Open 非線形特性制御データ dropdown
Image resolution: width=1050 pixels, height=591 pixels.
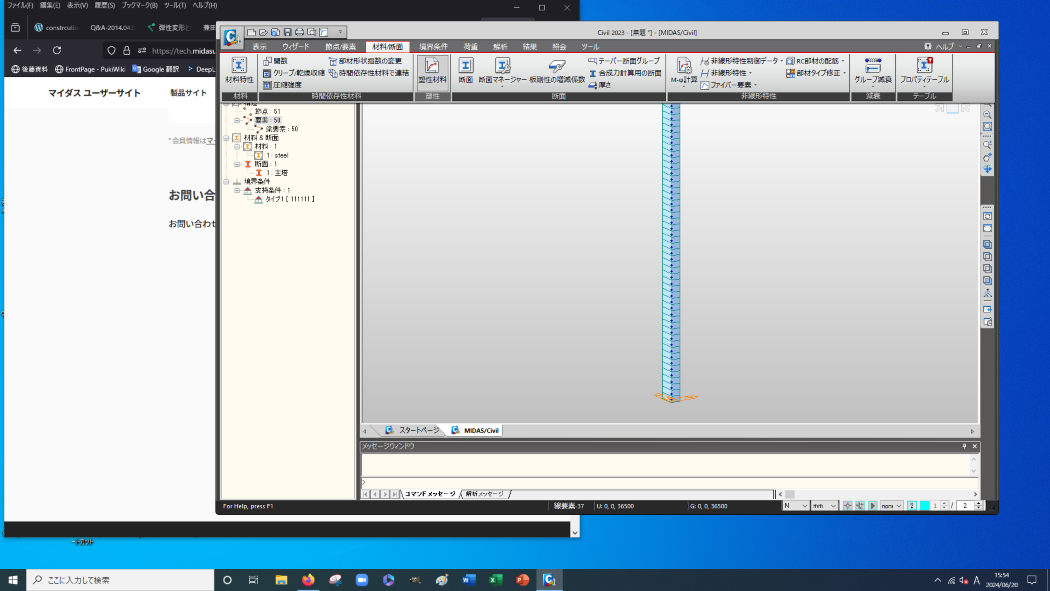click(x=741, y=61)
